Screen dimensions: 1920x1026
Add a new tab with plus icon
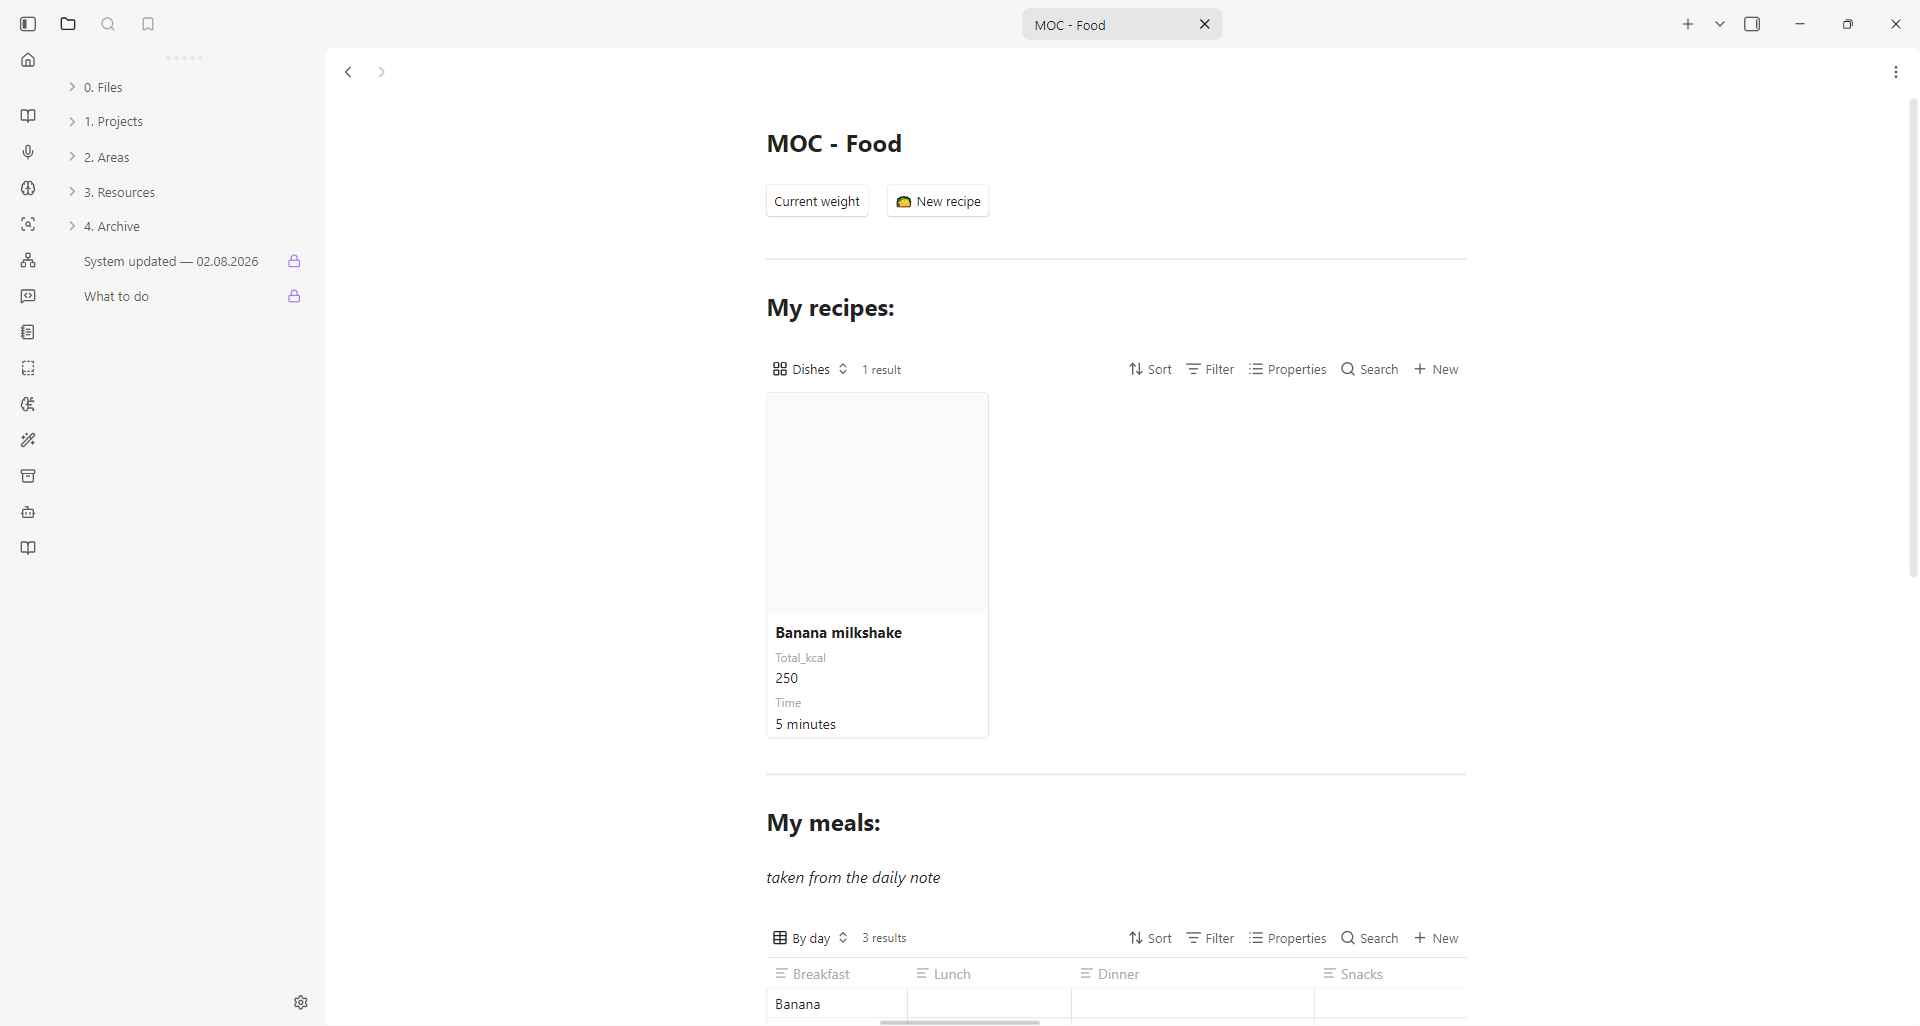(x=1688, y=24)
